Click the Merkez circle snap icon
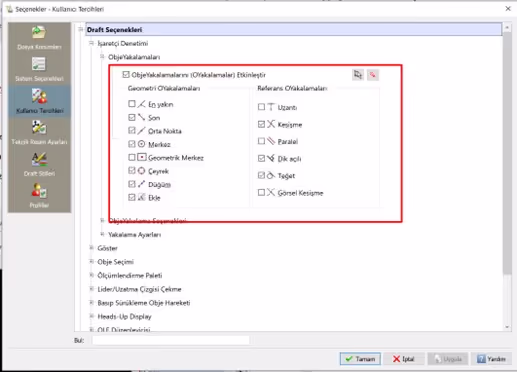This screenshot has height=372, width=517. click(141, 144)
